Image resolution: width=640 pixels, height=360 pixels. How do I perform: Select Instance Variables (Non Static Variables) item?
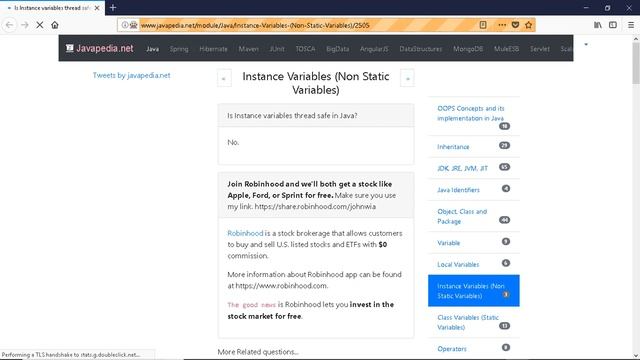point(473,291)
